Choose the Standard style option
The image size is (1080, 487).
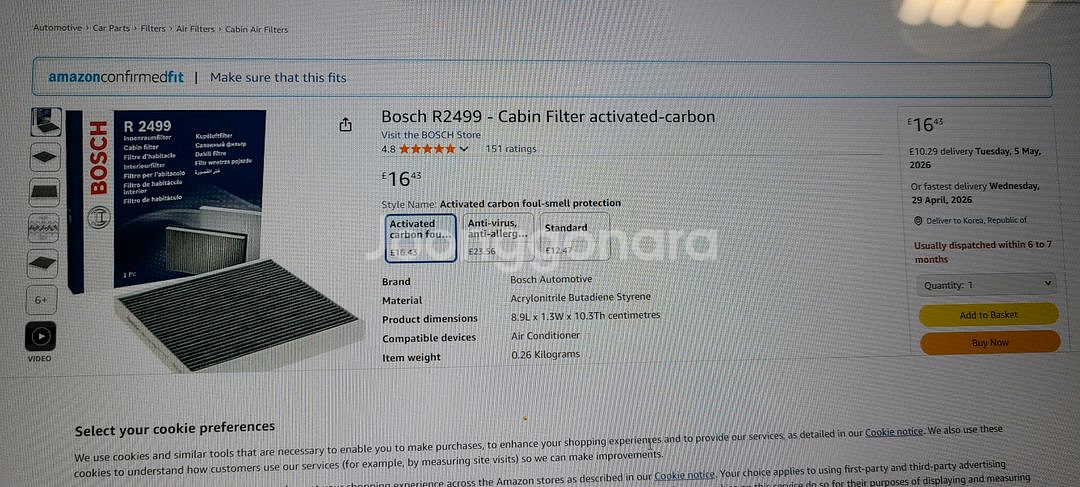[574, 236]
